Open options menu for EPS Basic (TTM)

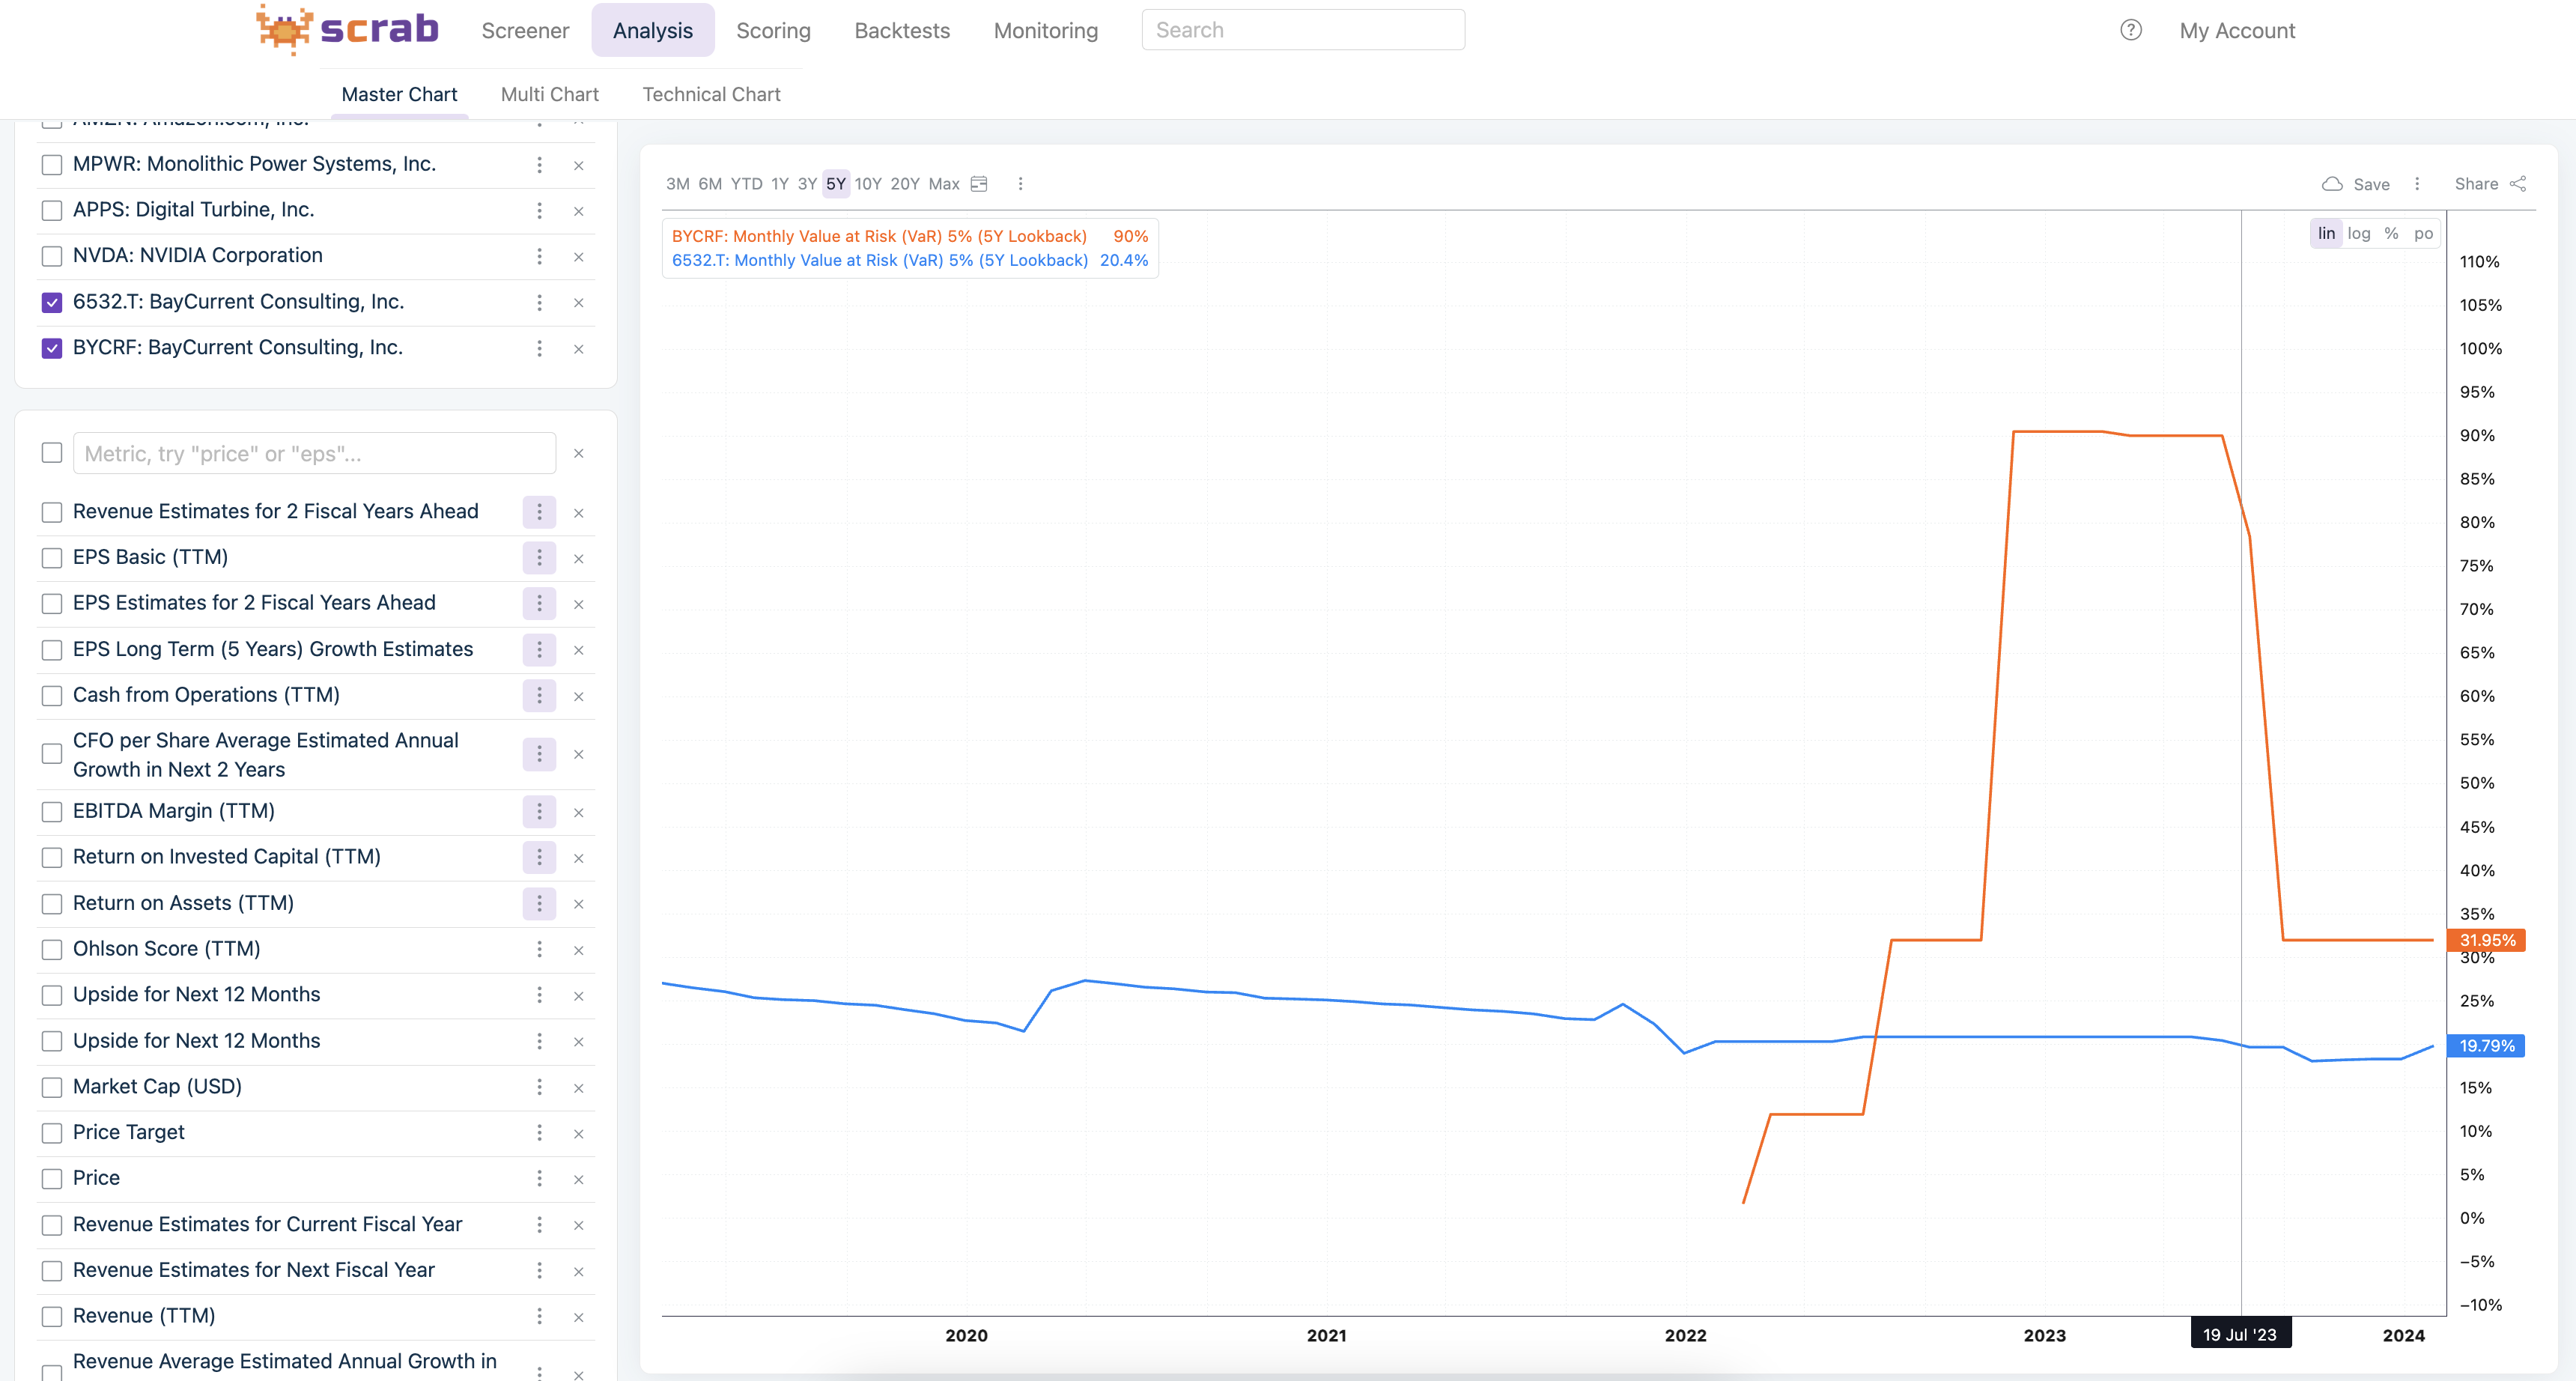pos(539,558)
